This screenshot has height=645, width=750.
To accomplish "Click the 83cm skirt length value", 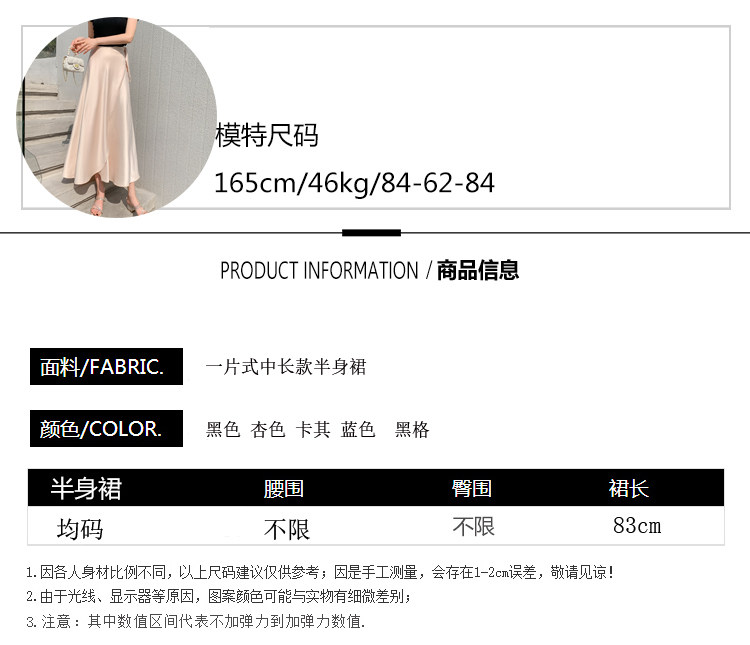I will (637, 526).
